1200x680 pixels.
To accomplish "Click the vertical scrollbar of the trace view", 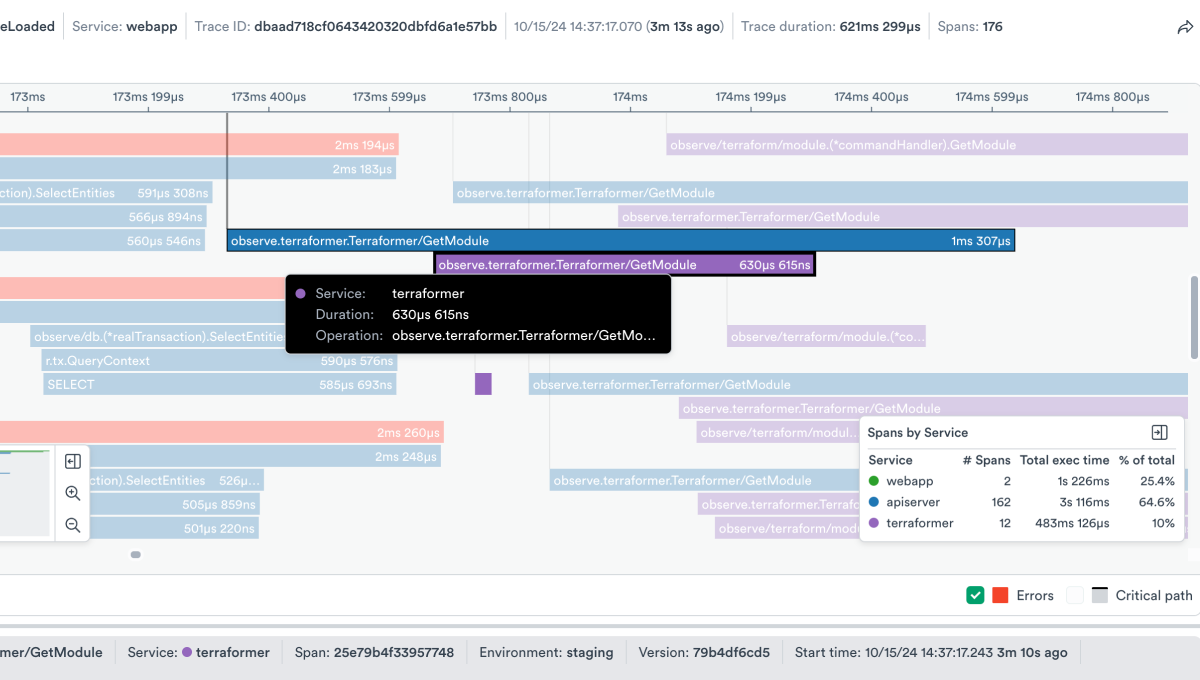I will (1193, 318).
